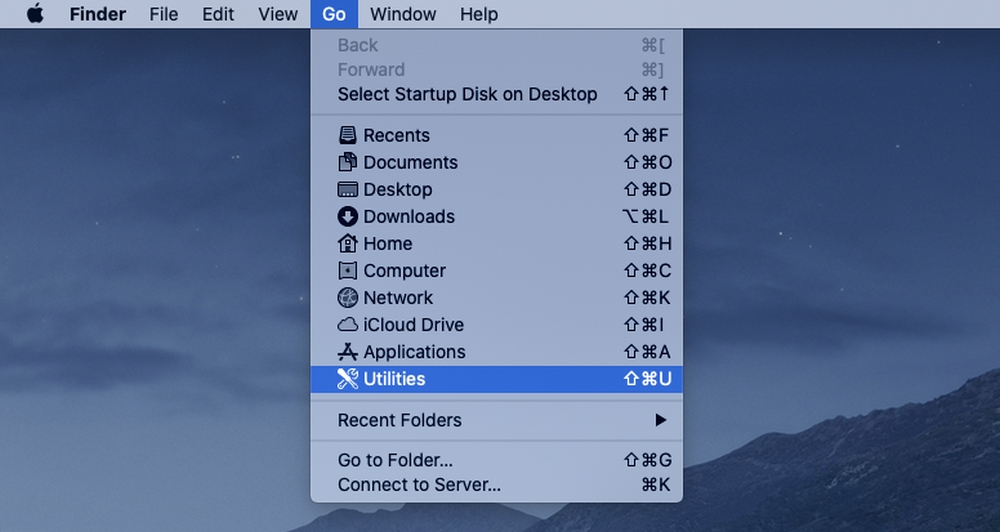Click the Recents stack icon

348,135
